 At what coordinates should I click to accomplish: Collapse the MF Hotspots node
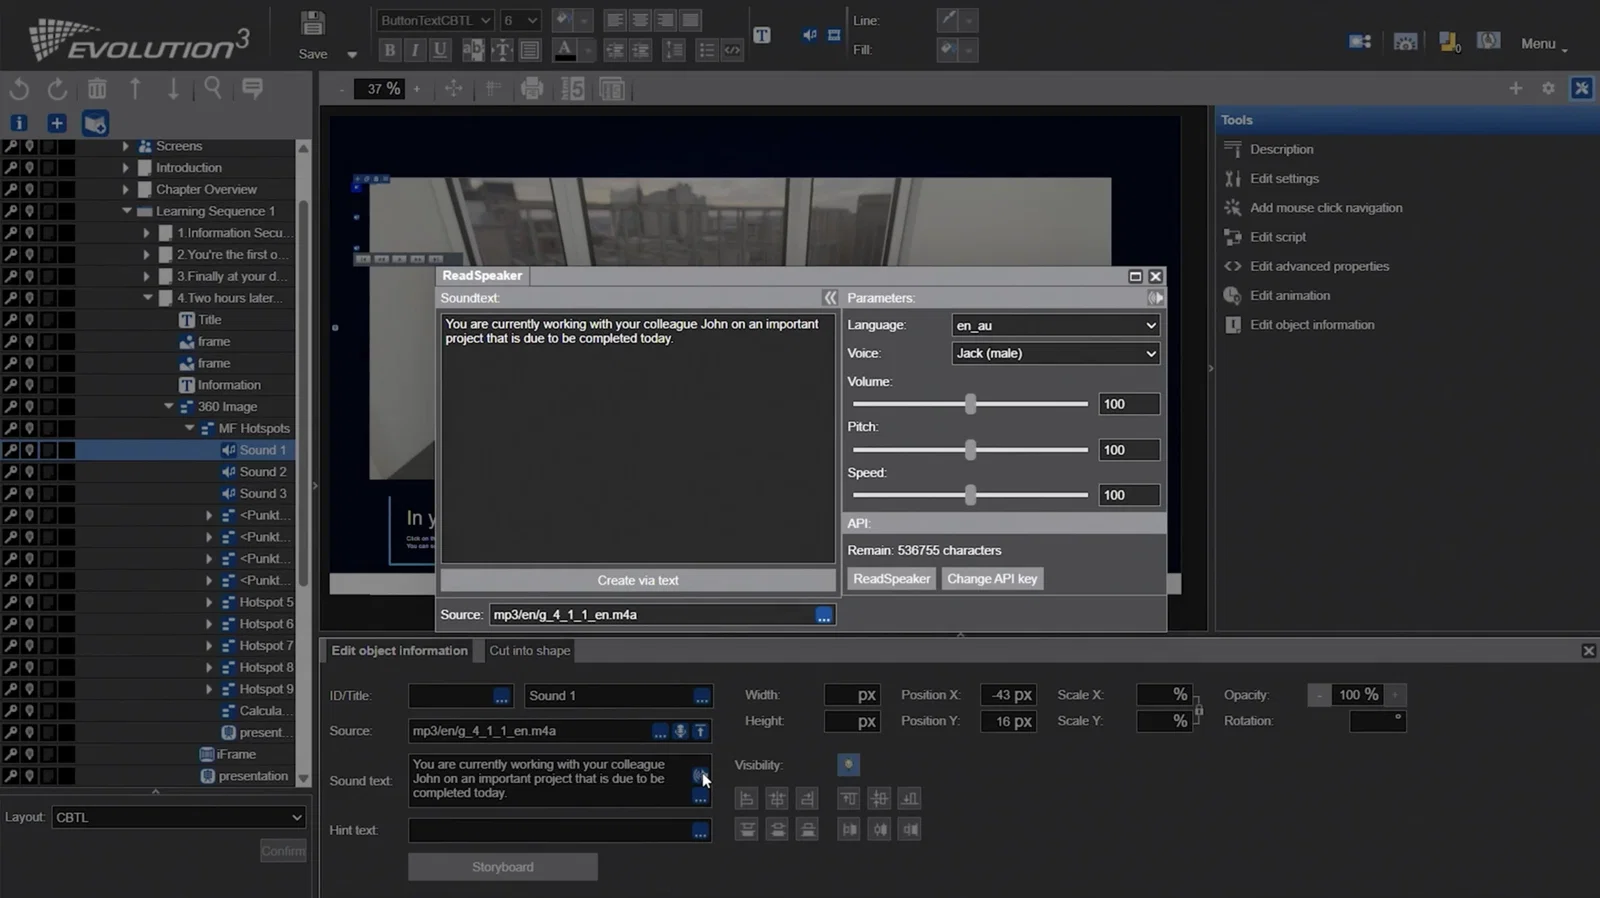(x=189, y=428)
